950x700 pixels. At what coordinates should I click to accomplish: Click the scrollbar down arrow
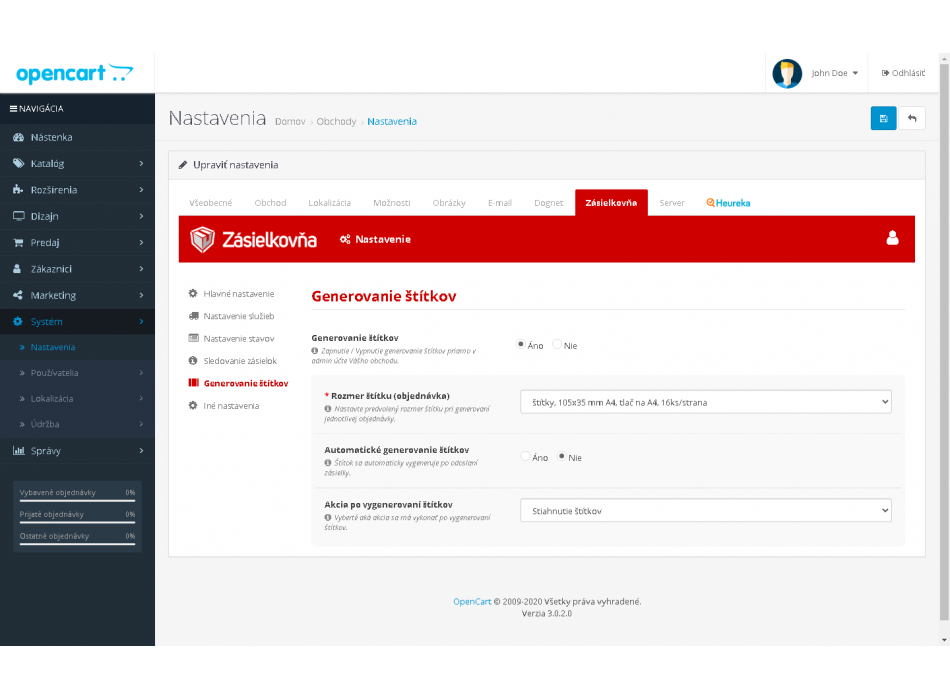(944, 640)
